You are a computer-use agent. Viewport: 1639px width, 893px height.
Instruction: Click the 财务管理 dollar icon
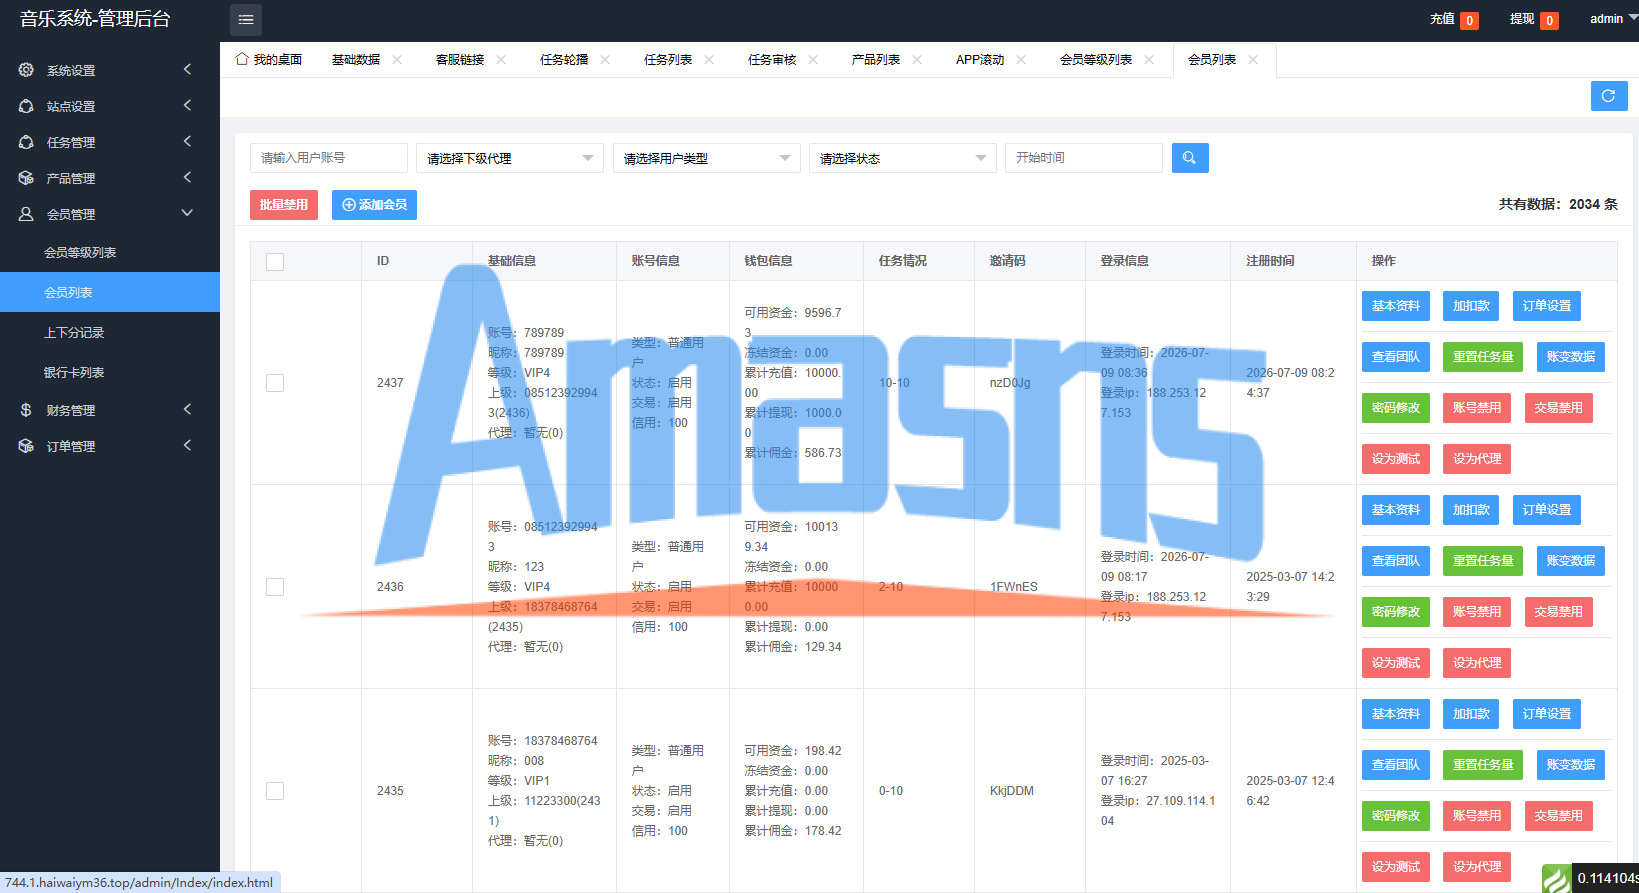pos(26,410)
